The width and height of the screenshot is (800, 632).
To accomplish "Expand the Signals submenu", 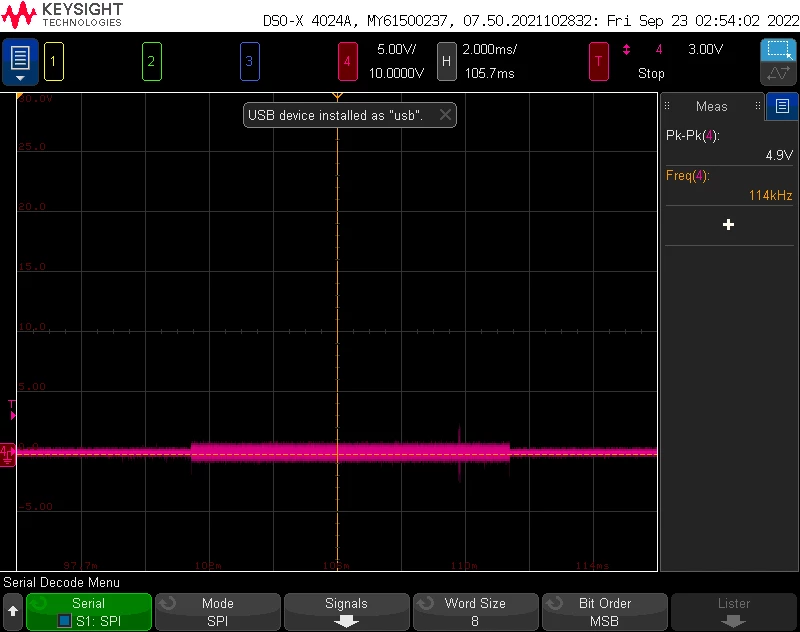I will coord(346,612).
